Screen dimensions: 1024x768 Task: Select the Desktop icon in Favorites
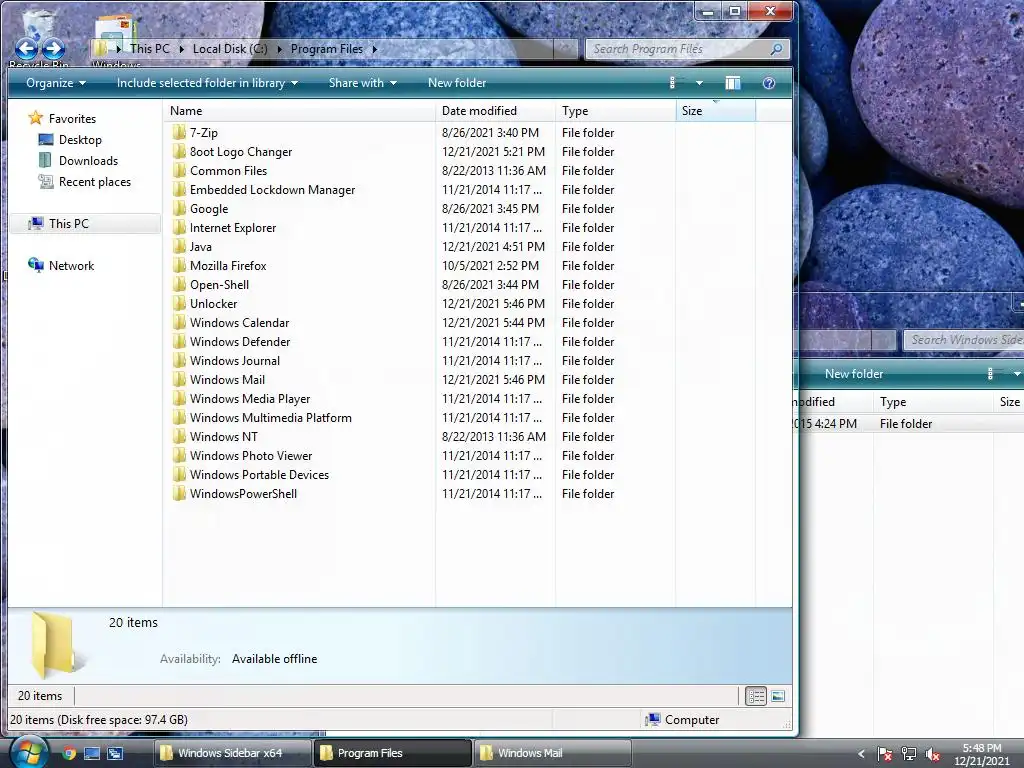coord(46,139)
